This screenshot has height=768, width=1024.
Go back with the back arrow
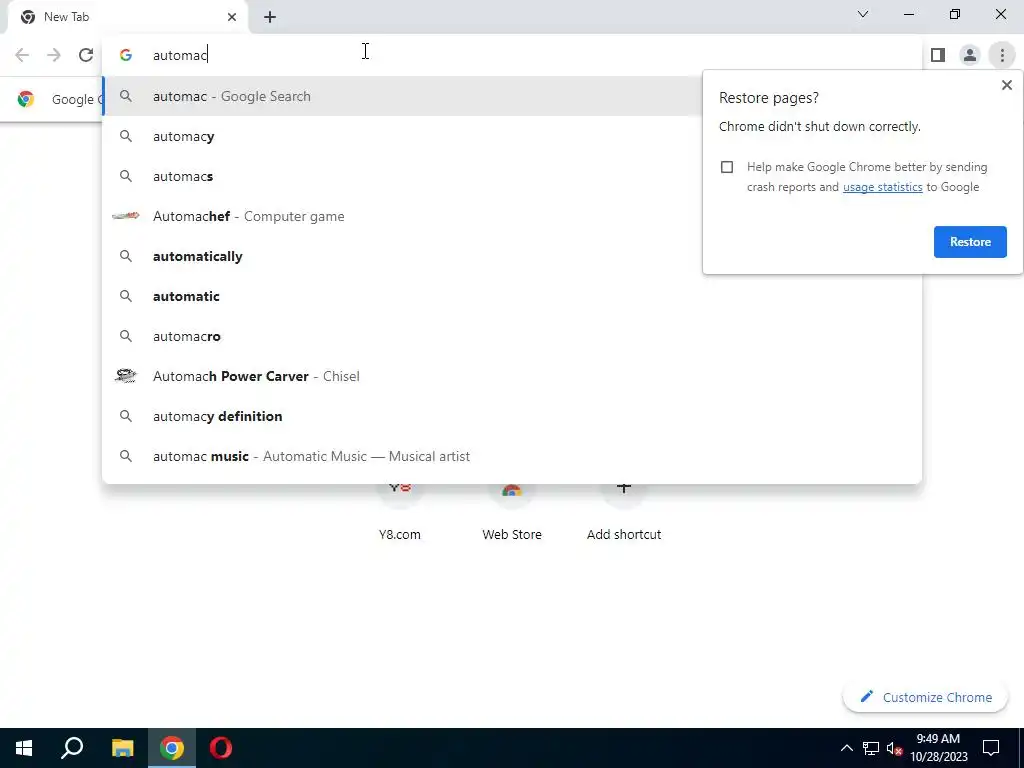22,55
